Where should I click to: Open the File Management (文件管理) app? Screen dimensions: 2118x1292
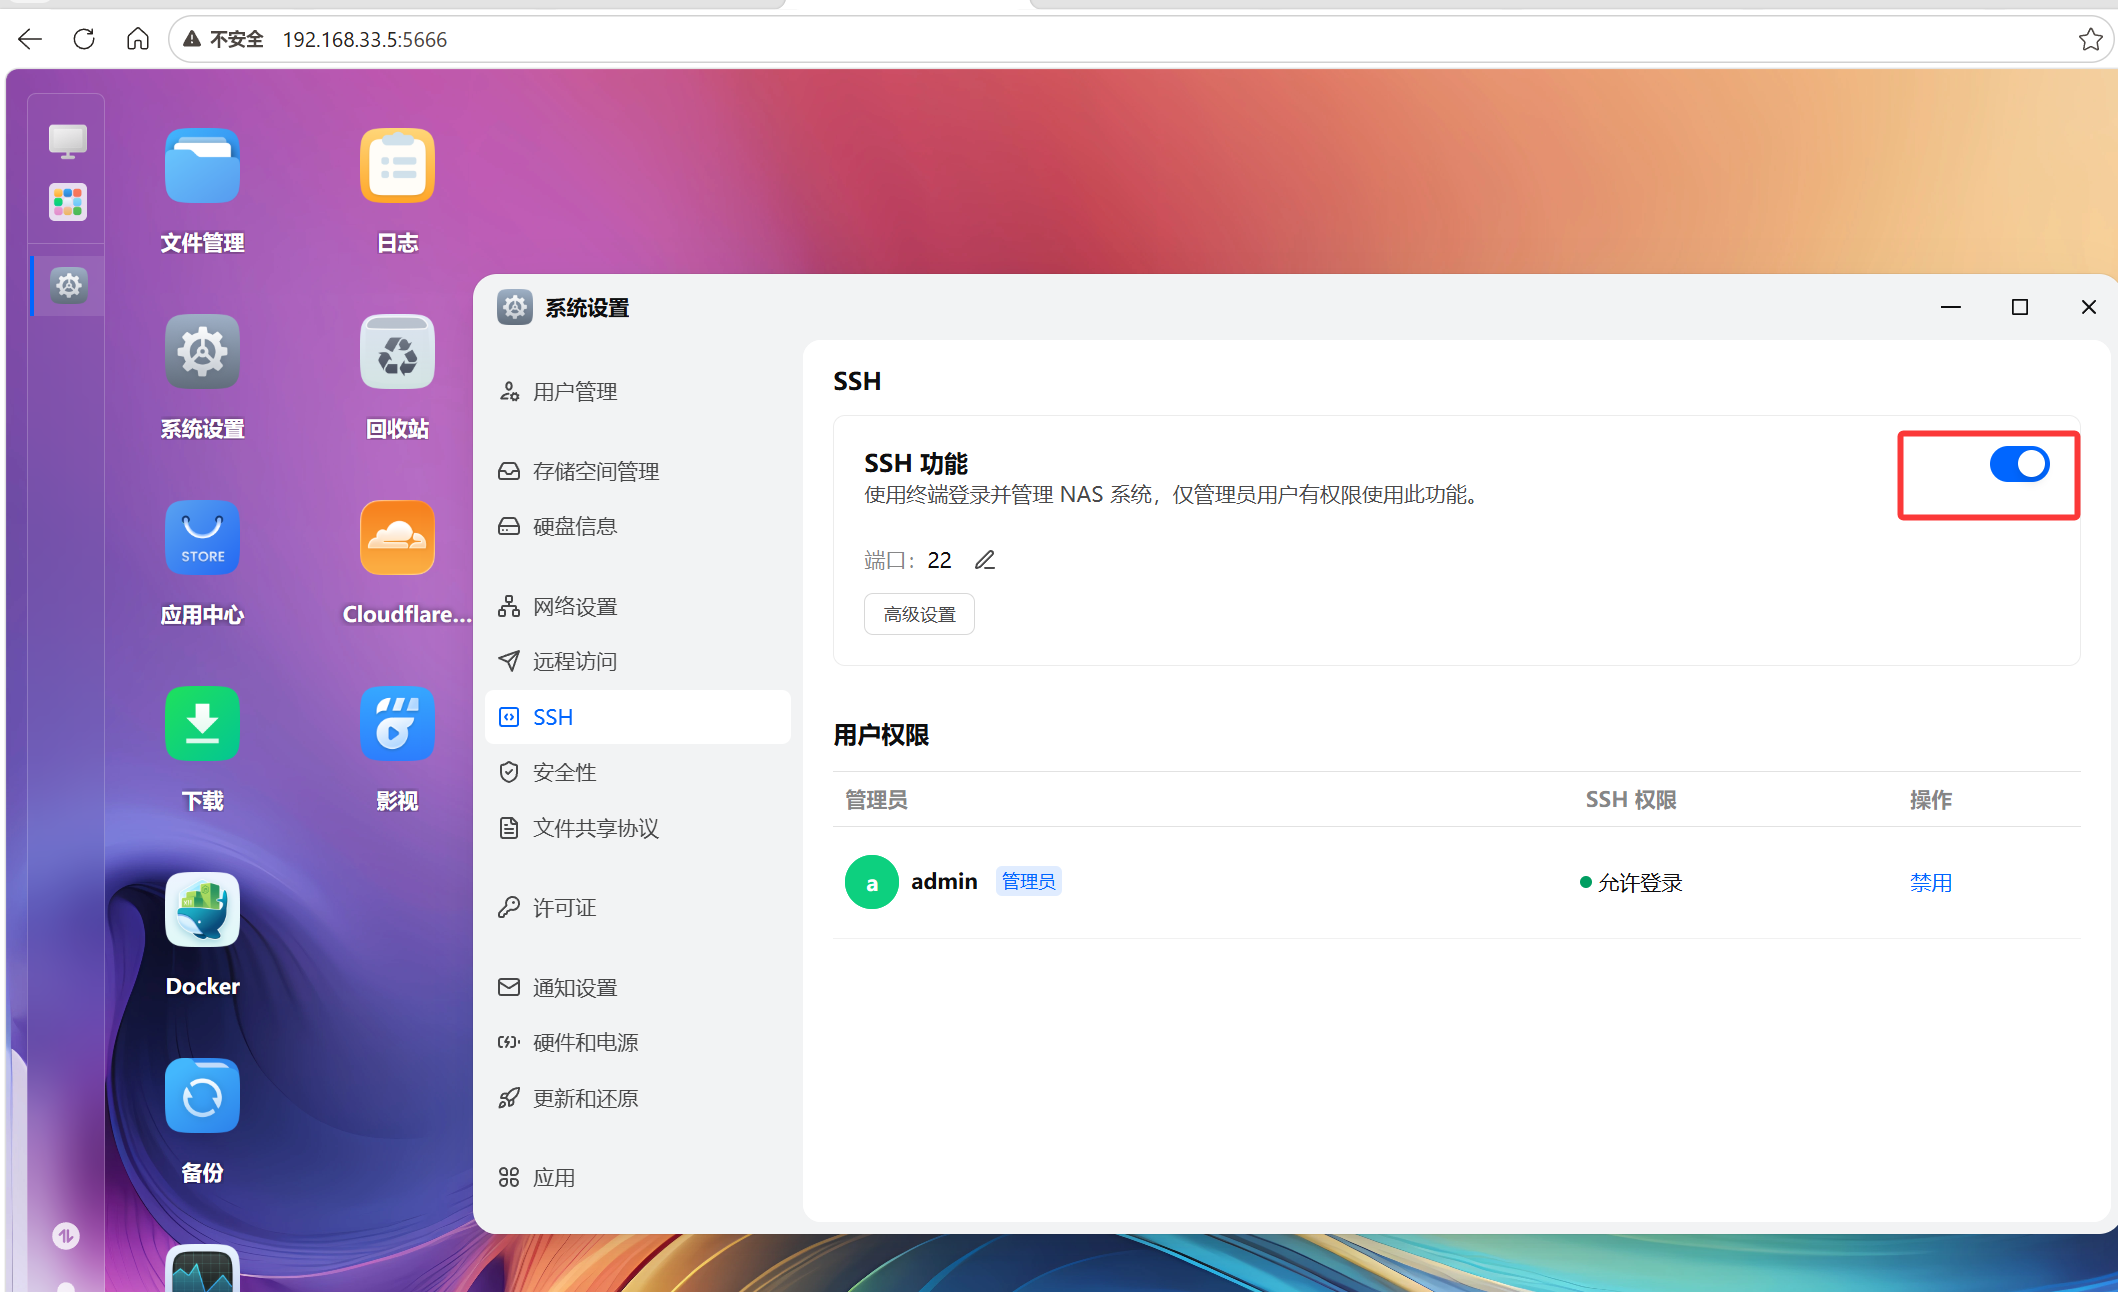202,167
